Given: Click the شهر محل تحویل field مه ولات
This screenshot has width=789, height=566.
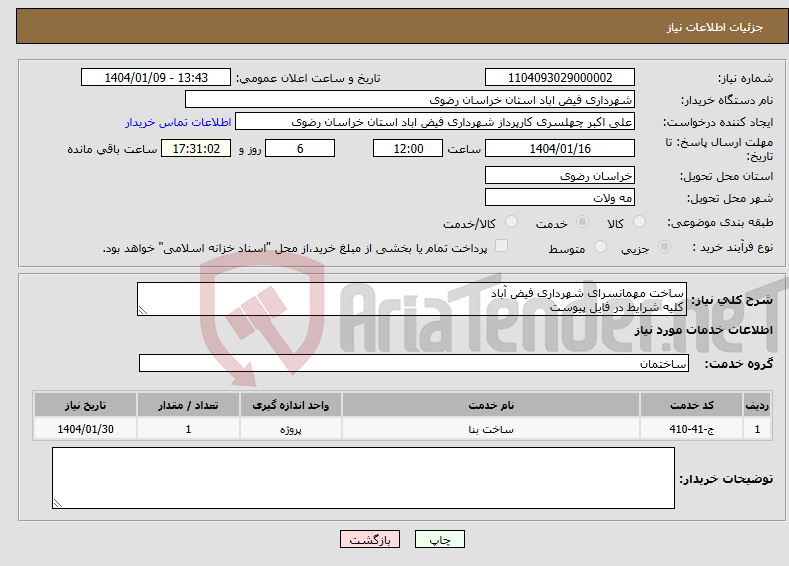Looking at the screenshot, I should [560, 197].
